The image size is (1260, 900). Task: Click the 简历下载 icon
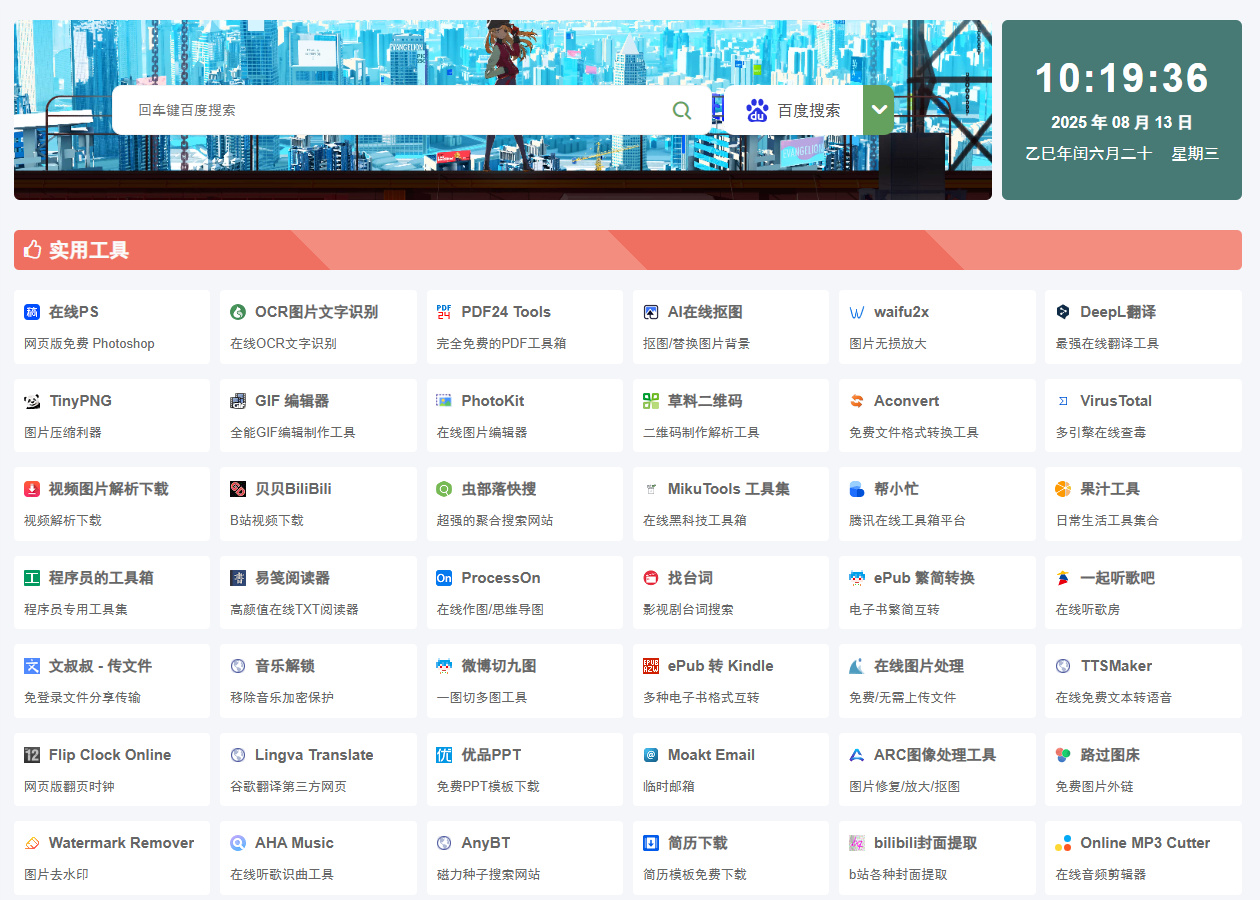point(651,843)
